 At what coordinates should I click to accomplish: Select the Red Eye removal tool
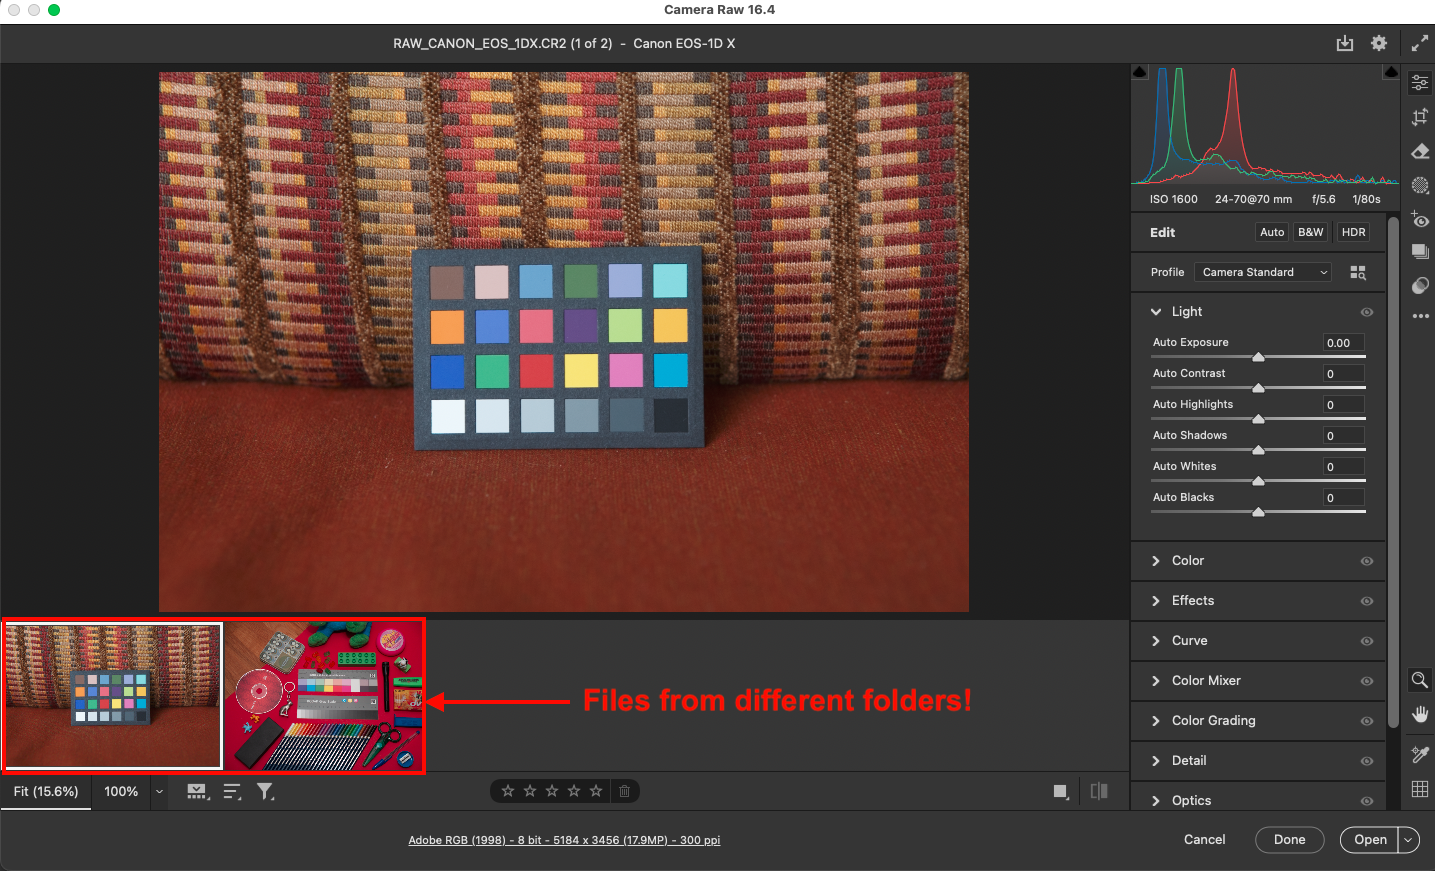[1419, 220]
